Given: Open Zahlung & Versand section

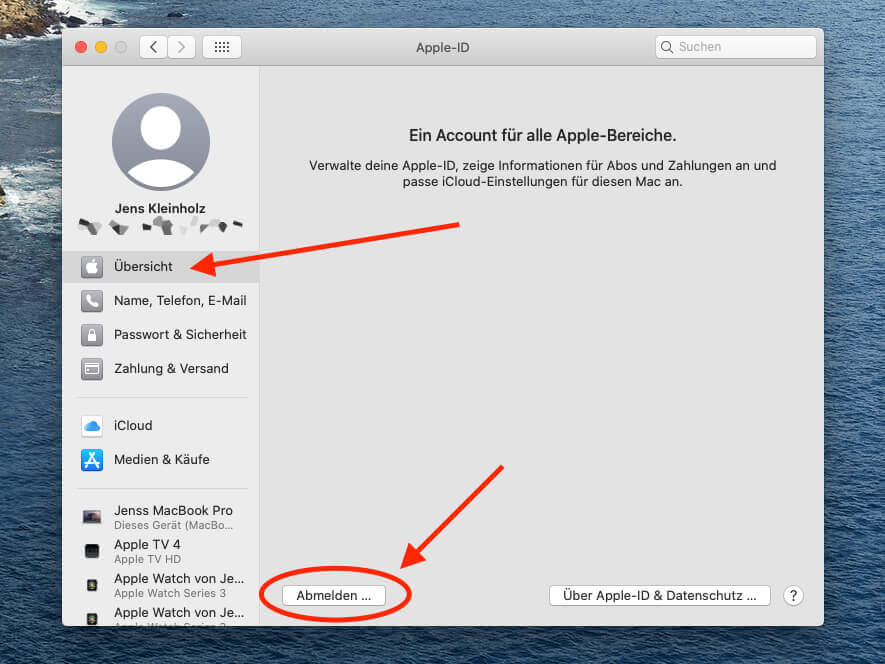Looking at the screenshot, I should [x=161, y=369].
